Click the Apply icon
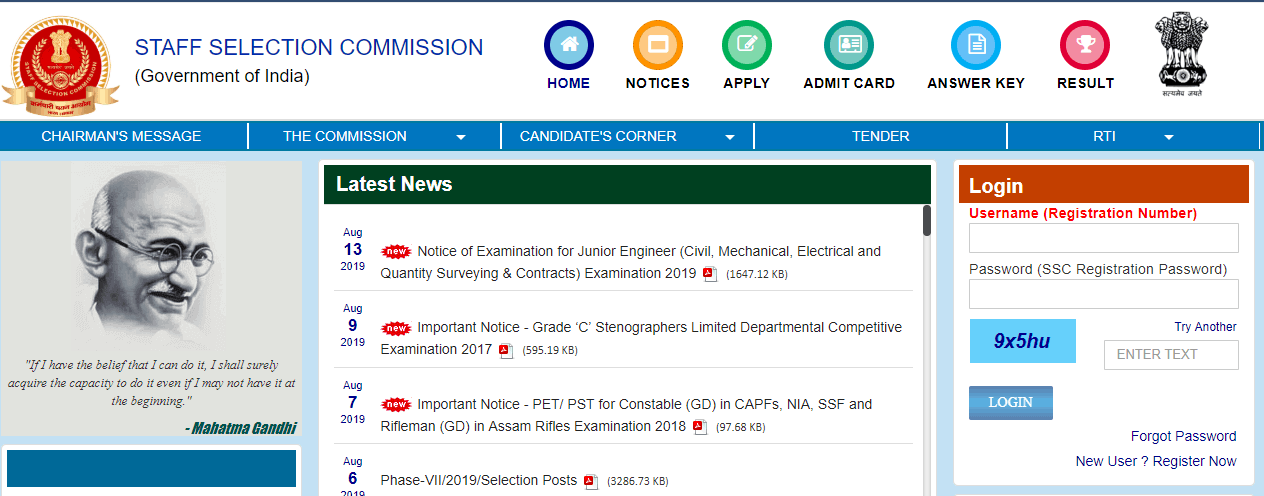The image size is (1264, 496). pyautogui.click(x=746, y=45)
